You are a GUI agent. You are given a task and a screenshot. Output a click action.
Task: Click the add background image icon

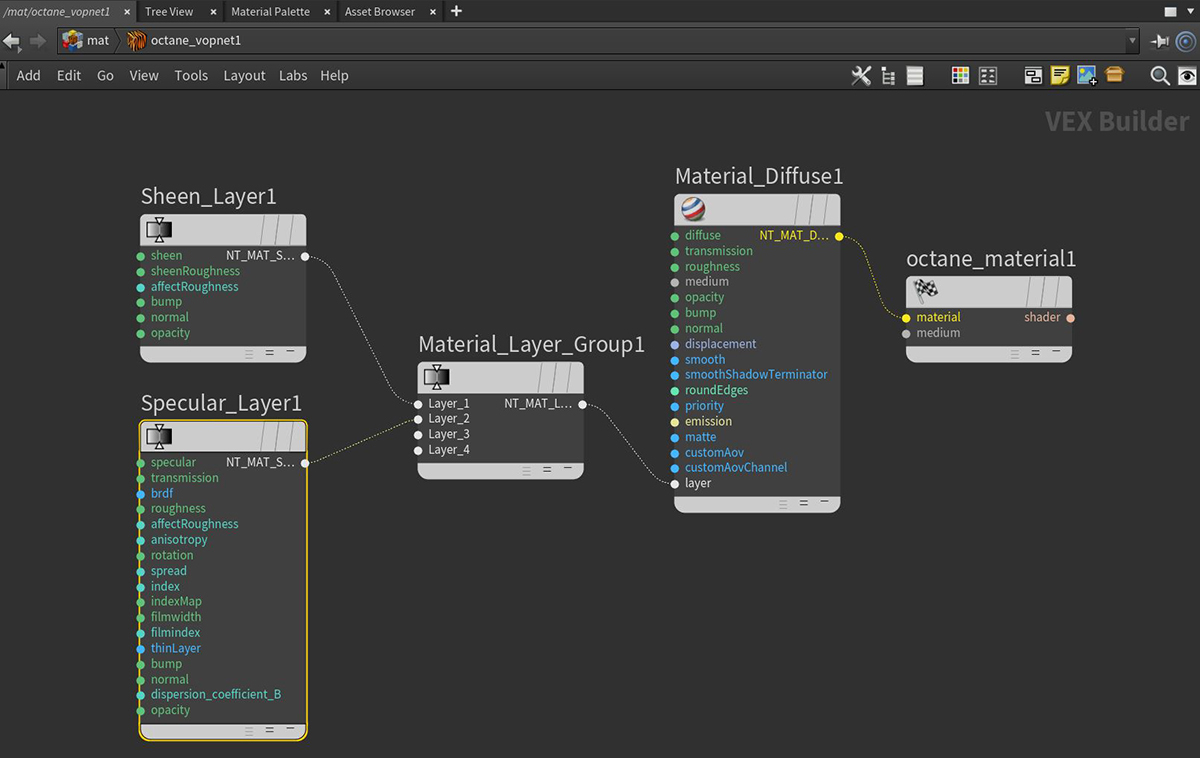[x=1087, y=76]
